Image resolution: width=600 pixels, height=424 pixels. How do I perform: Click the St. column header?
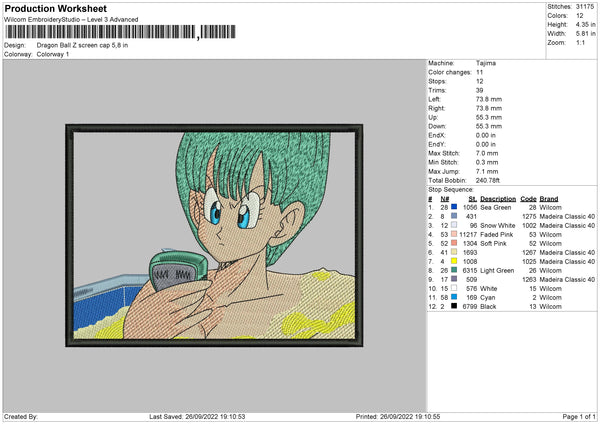(473, 199)
